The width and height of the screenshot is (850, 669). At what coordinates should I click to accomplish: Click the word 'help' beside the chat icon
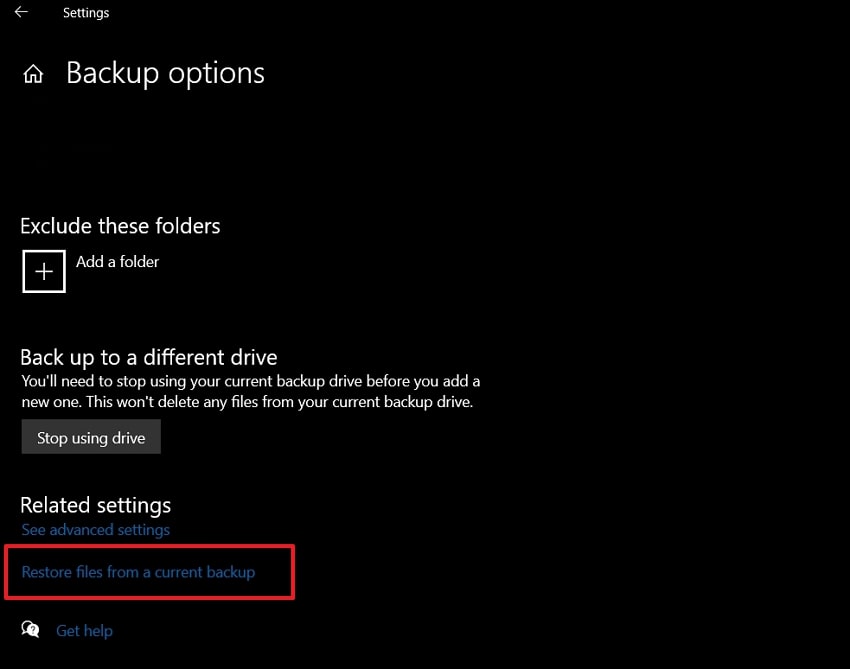click(x=98, y=631)
